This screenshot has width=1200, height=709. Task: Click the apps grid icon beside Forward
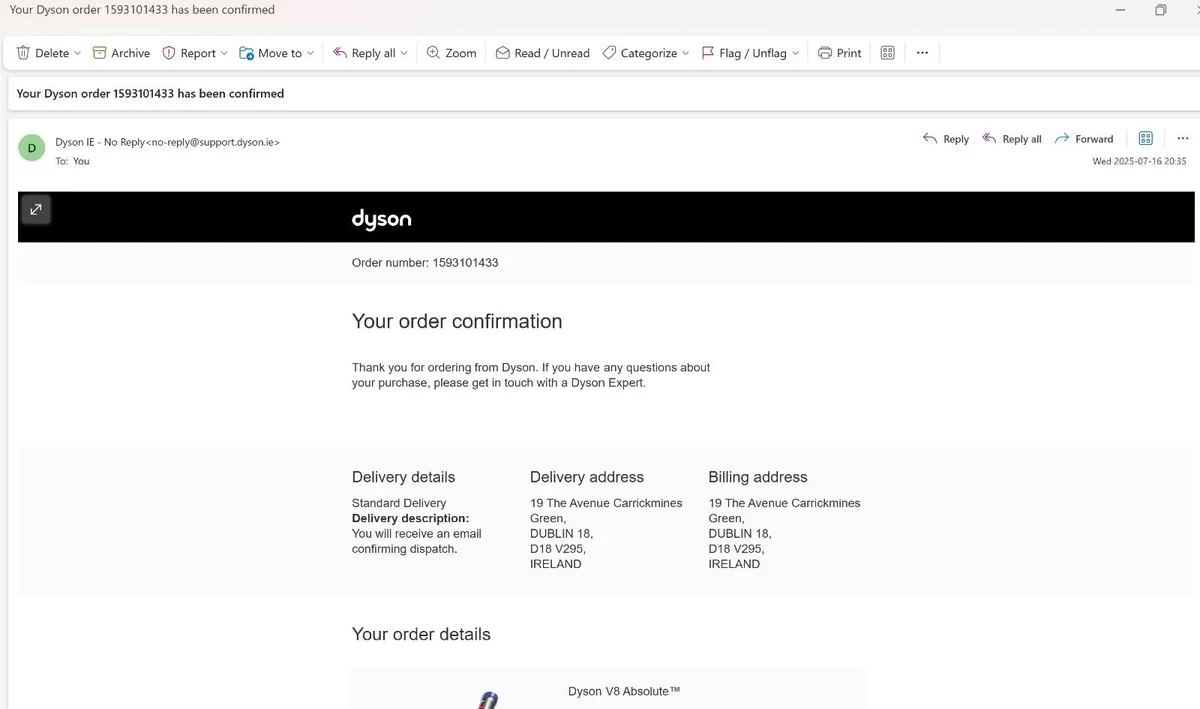pos(1146,139)
